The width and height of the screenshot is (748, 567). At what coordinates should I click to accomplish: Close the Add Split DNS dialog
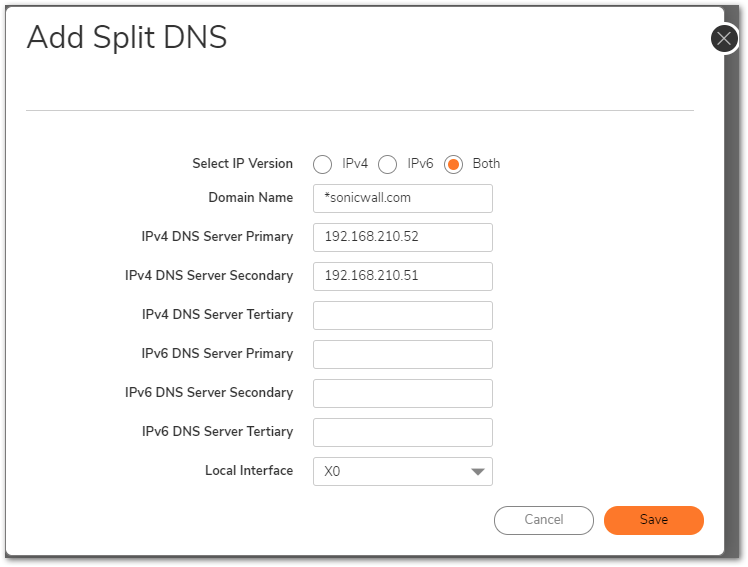[x=724, y=39]
